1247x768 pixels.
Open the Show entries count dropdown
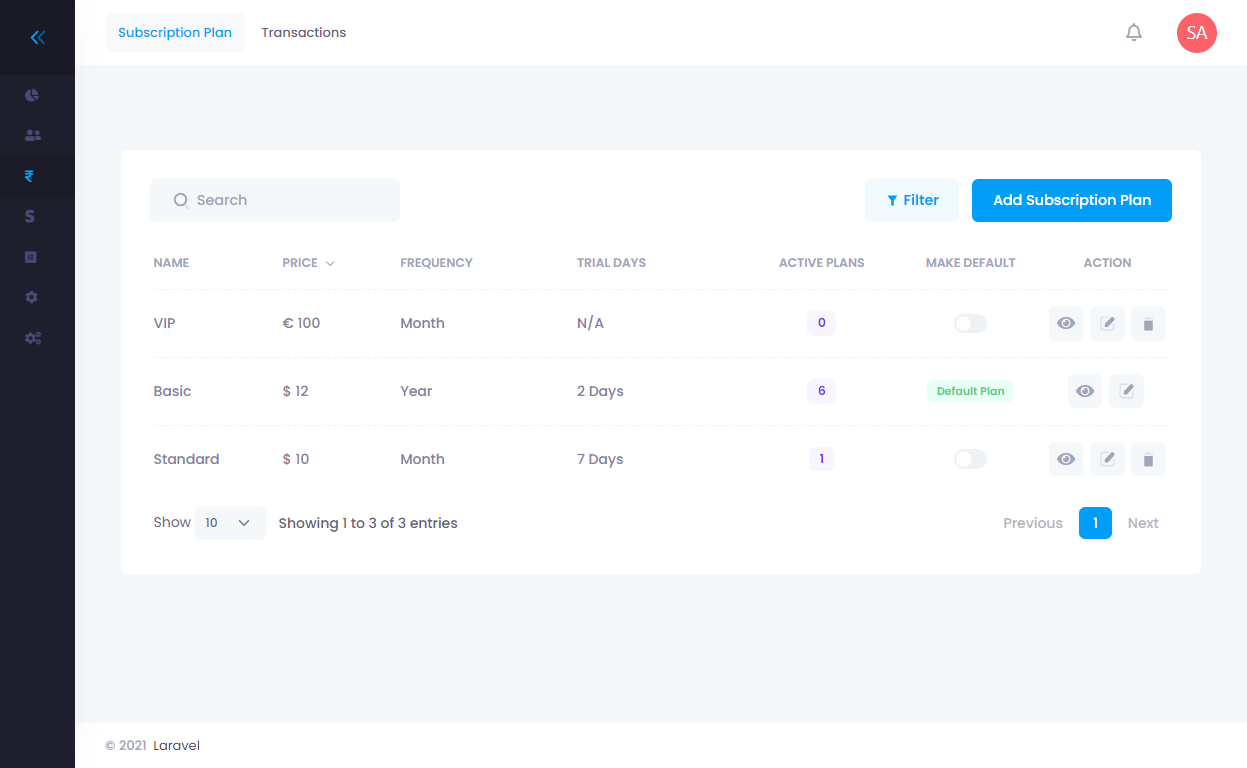pos(230,523)
